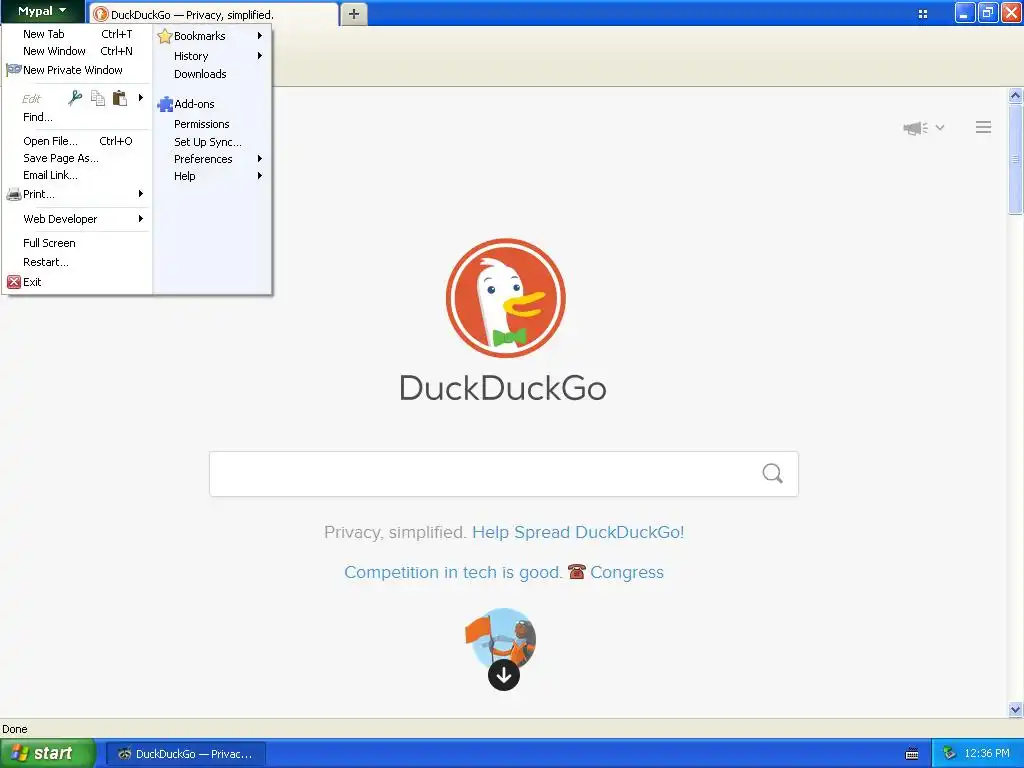Choose New Private Window
Viewport: 1024px width, 768px height.
[77, 70]
